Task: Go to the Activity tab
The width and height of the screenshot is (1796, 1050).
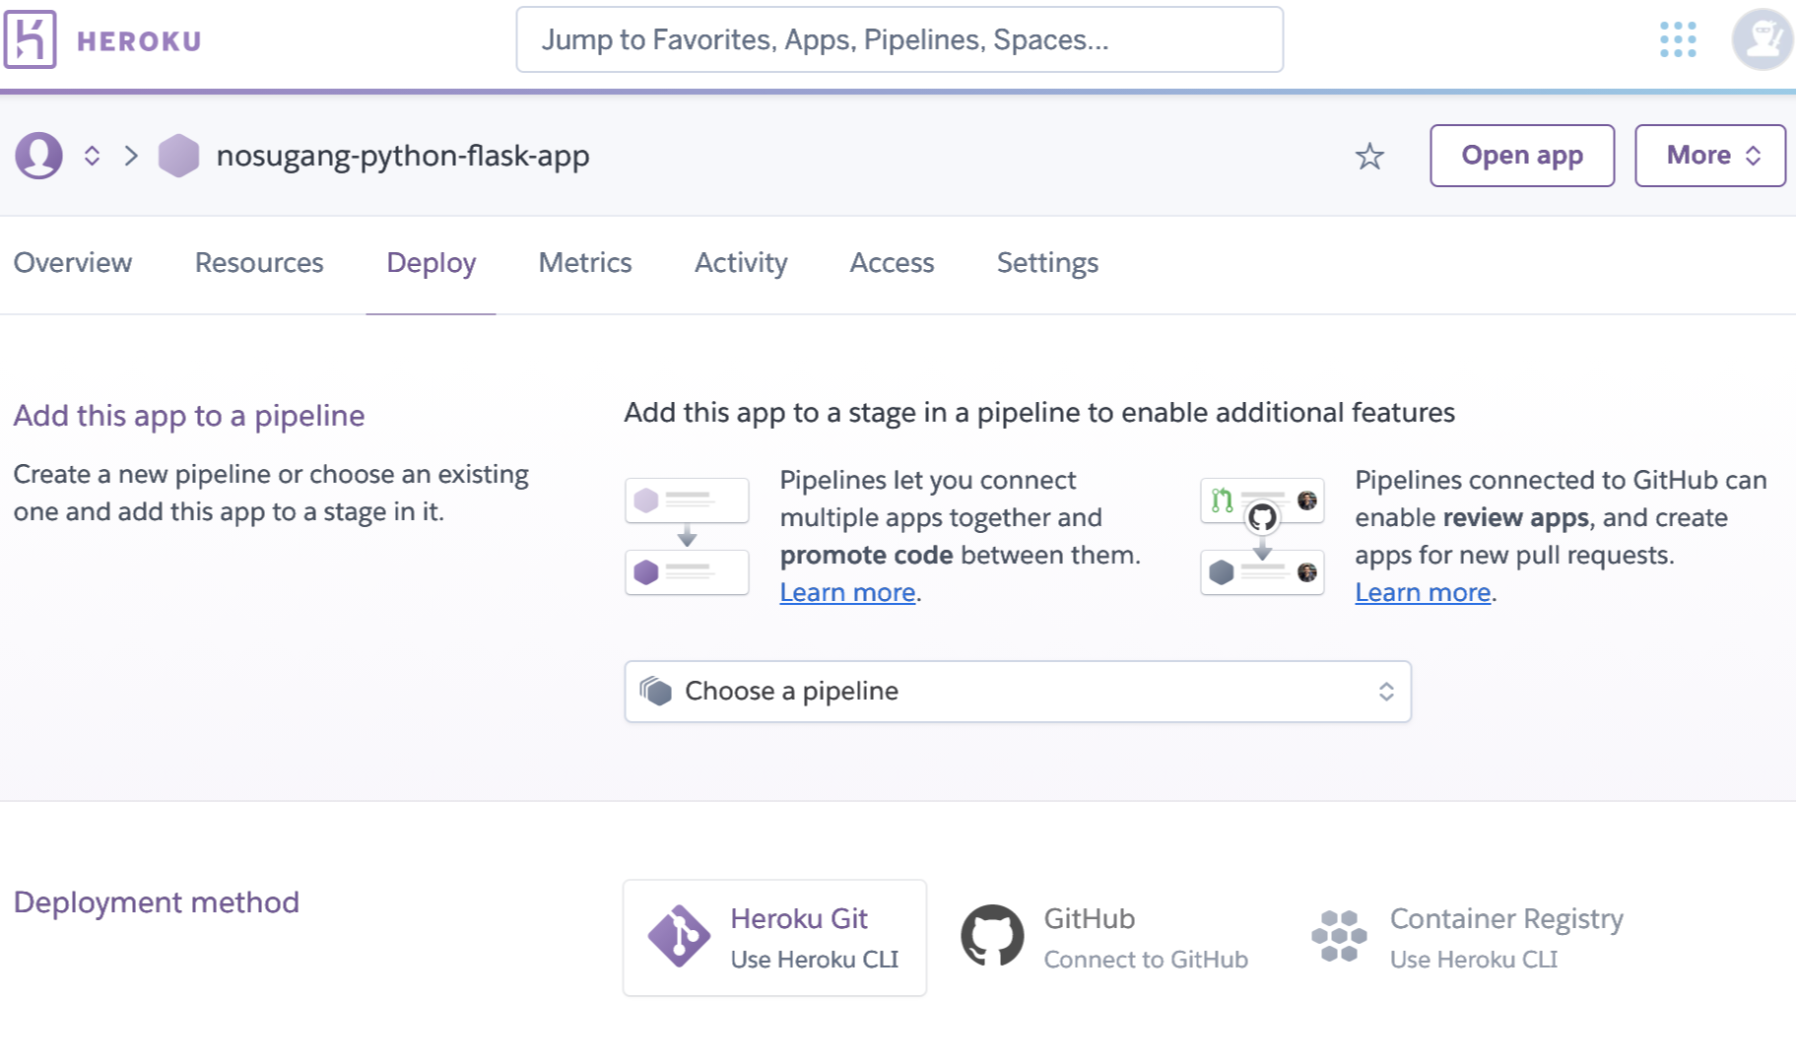Action: click(x=741, y=263)
